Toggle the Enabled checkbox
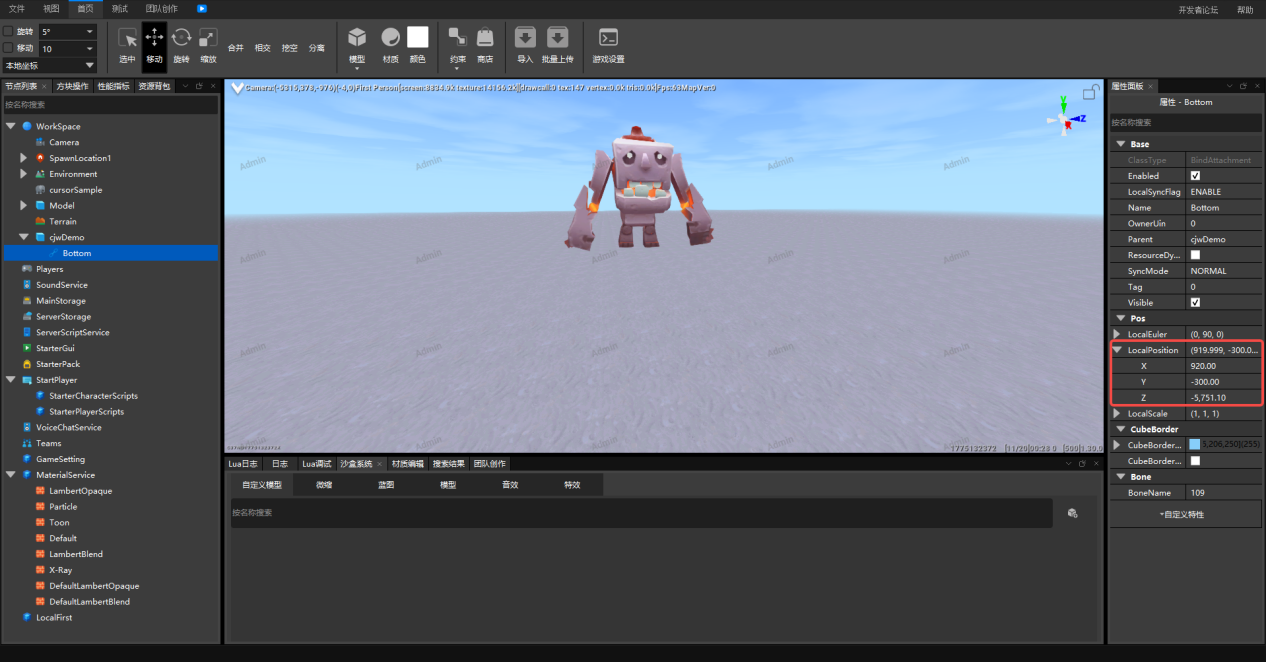This screenshot has height=662, width=1266. pyautogui.click(x=1195, y=176)
